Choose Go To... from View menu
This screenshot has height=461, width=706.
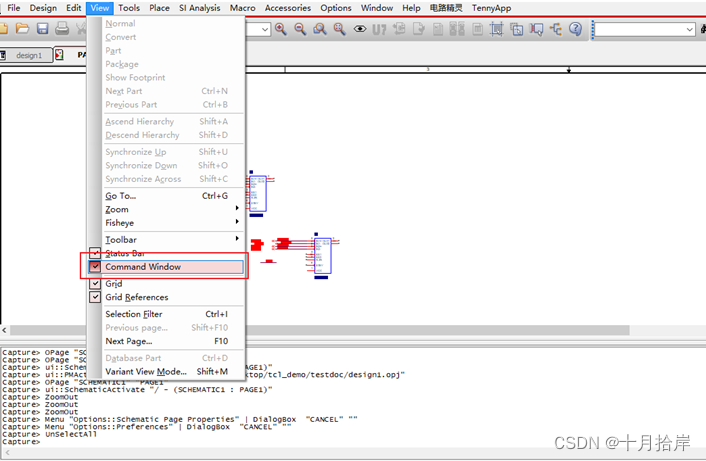pyautogui.click(x=173, y=196)
